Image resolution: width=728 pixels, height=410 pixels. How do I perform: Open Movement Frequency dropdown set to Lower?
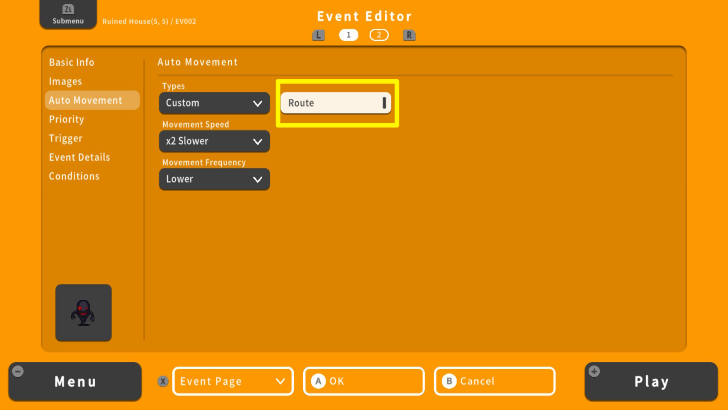click(214, 179)
